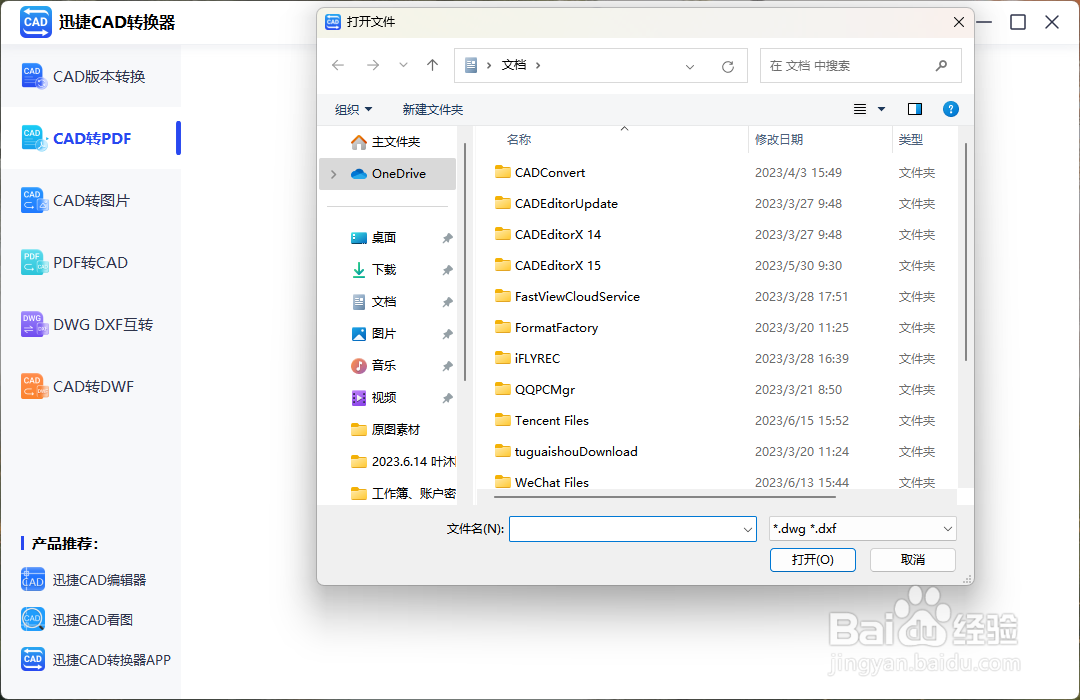Sort files by the 类型 column
The width and height of the screenshot is (1080, 700).
(x=911, y=140)
